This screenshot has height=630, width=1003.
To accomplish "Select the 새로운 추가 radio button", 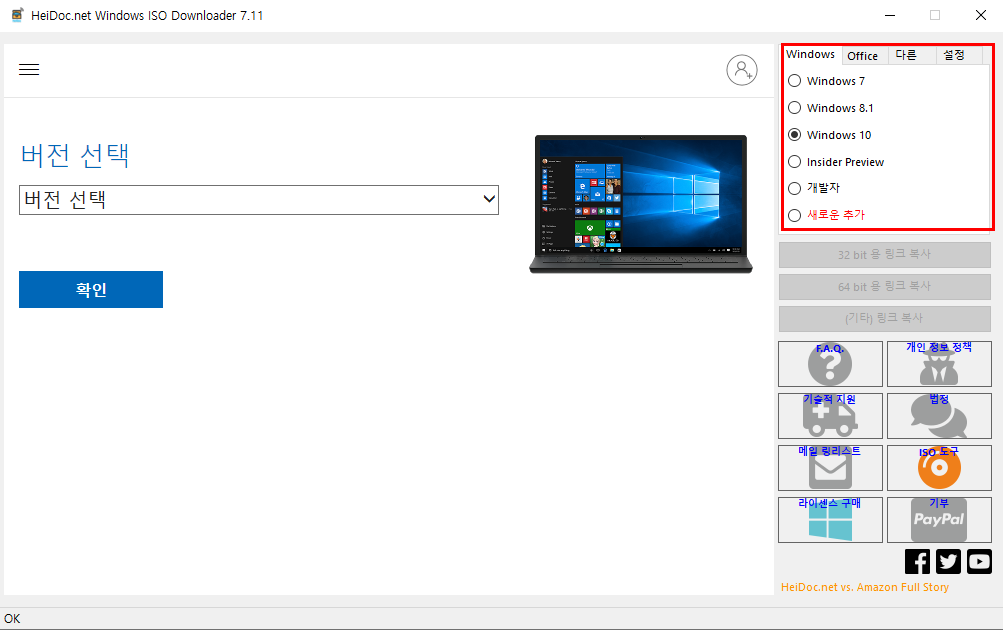I will pyautogui.click(x=794, y=215).
